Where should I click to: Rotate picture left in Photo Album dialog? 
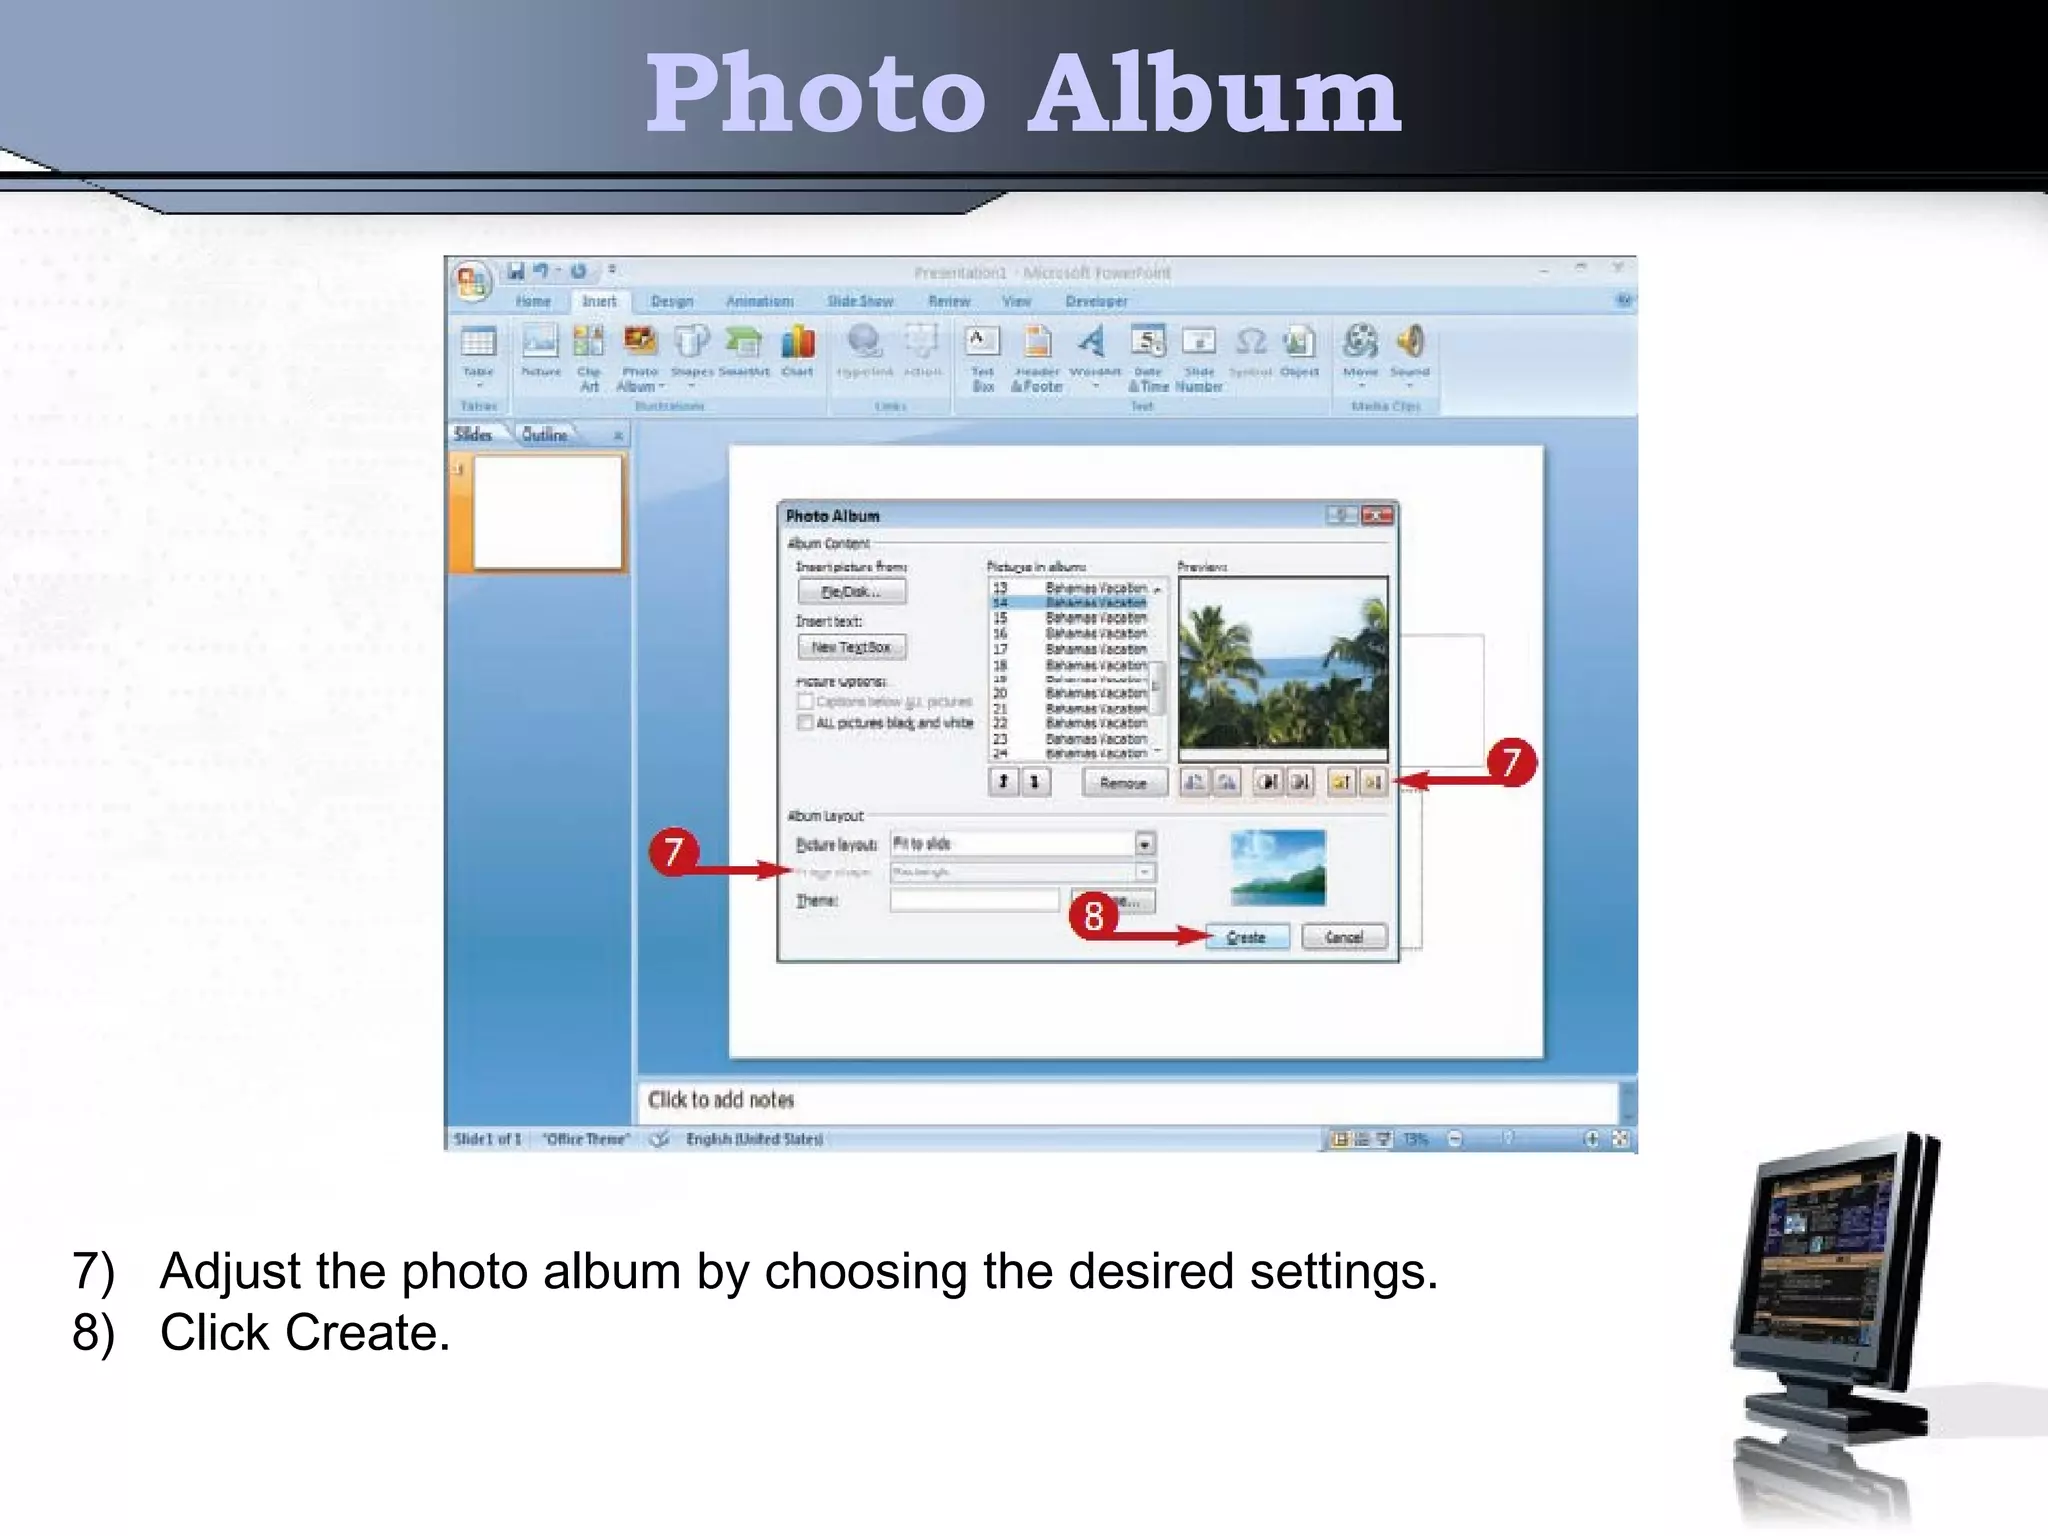1194,782
